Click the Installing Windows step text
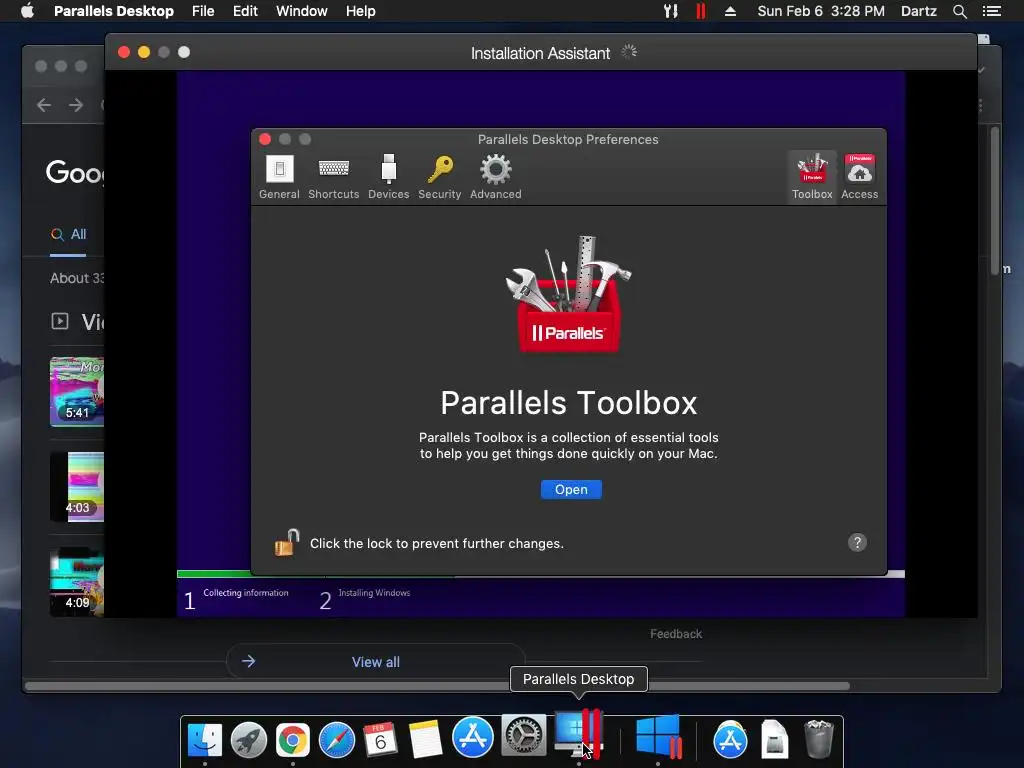 [374, 593]
